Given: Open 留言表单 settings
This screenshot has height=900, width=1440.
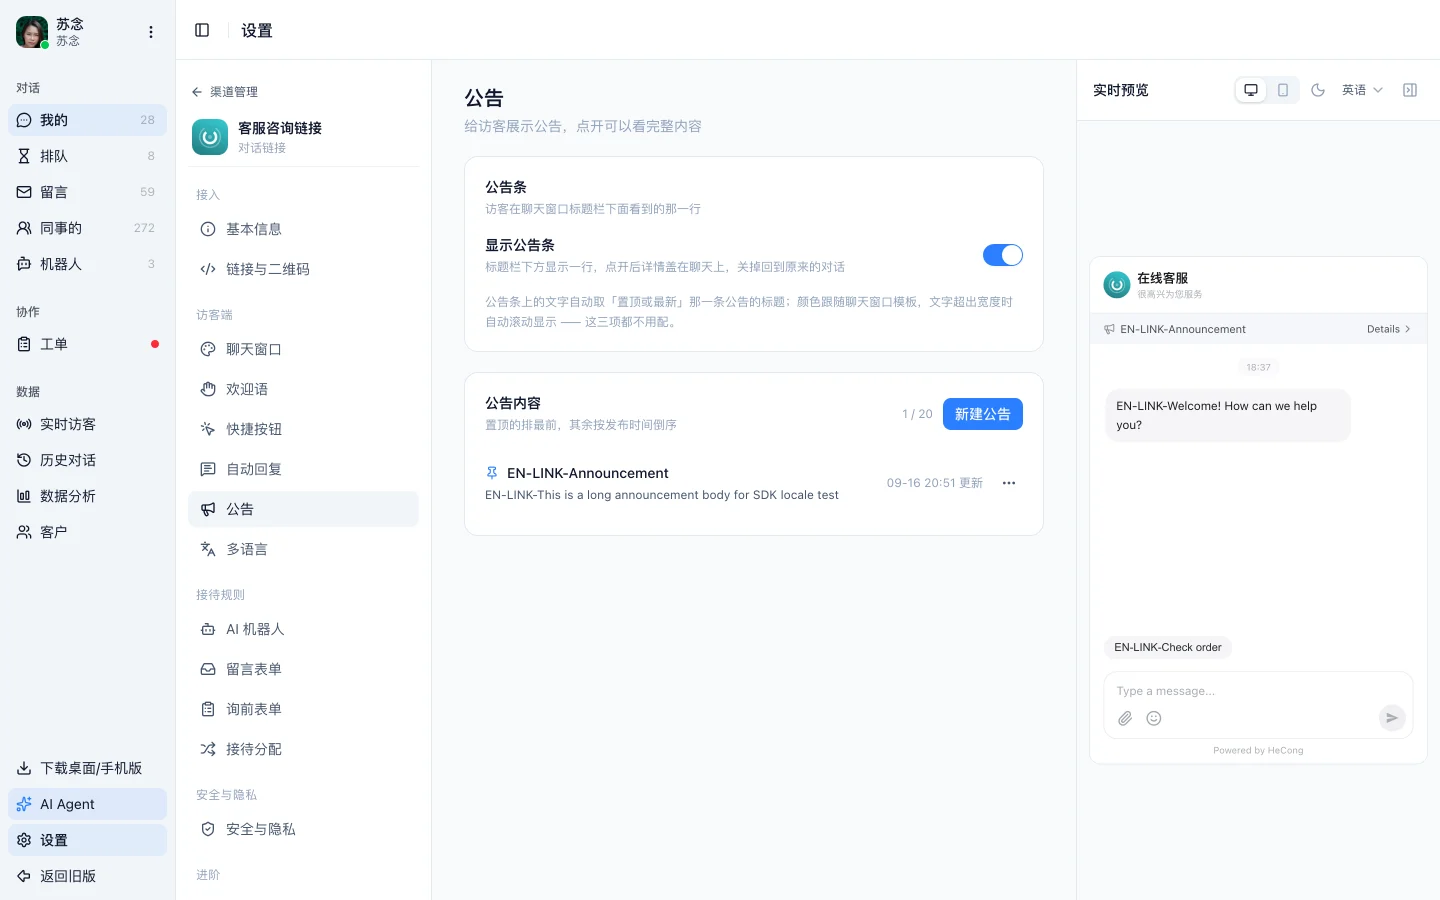Looking at the screenshot, I should tap(303, 669).
